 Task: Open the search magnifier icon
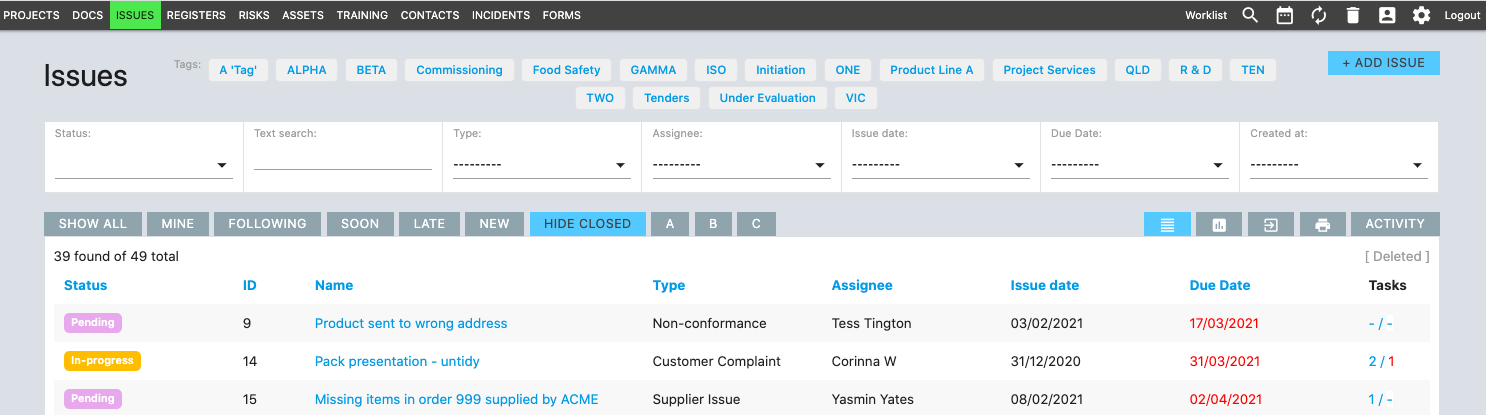[1250, 15]
